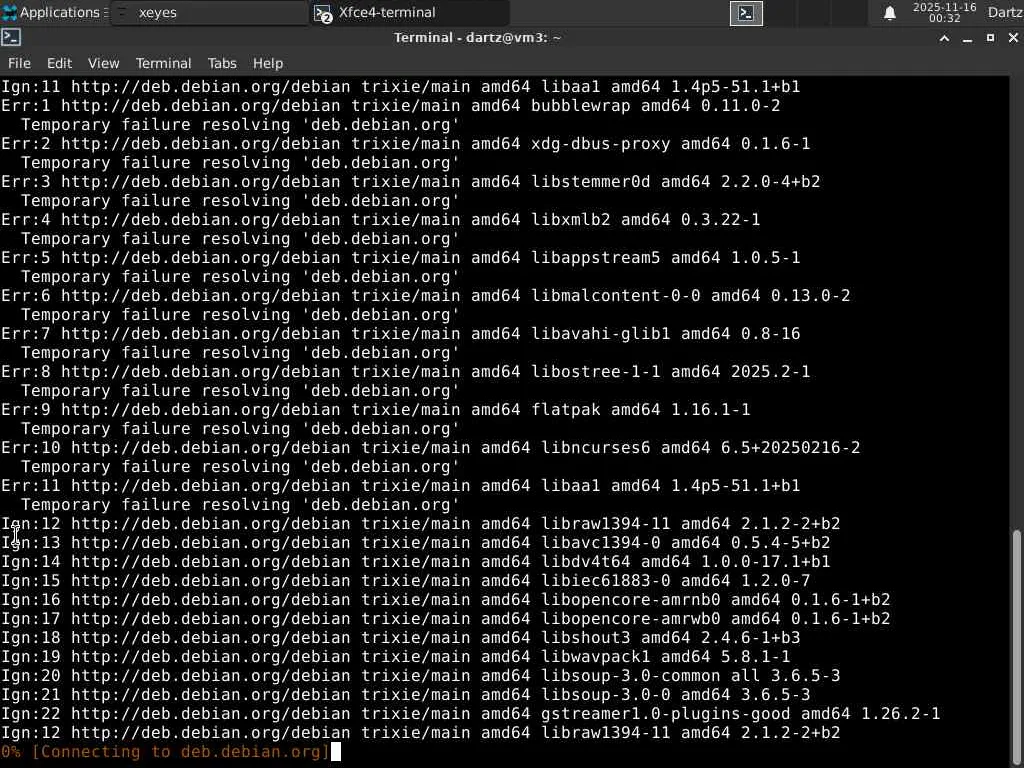Image resolution: width=1024 pixels, height=768 pixels.
Task: Click the Ign:20 libsoup-3.0-common line
Action: 421,675
